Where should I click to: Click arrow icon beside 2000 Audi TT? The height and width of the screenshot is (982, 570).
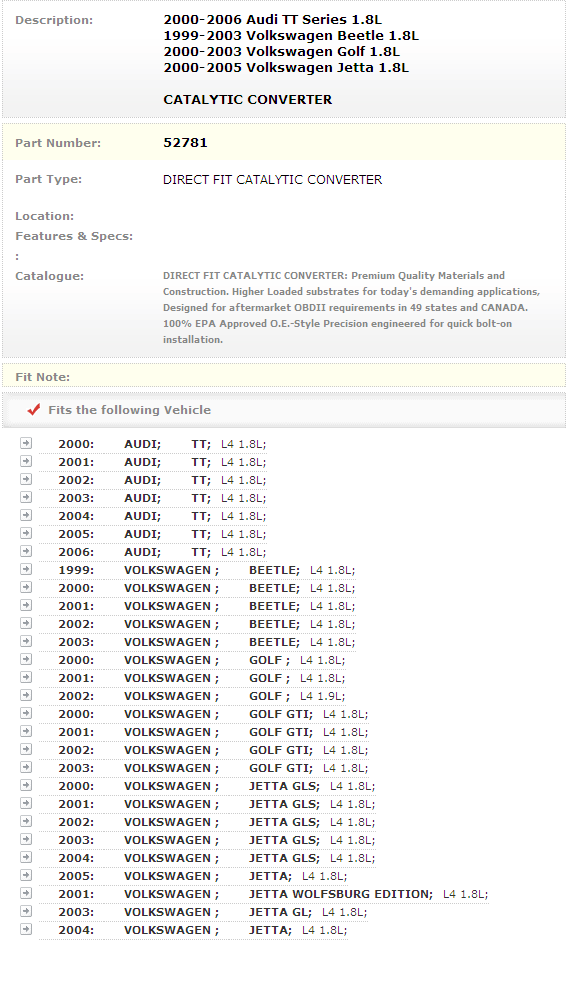point(26,443)
